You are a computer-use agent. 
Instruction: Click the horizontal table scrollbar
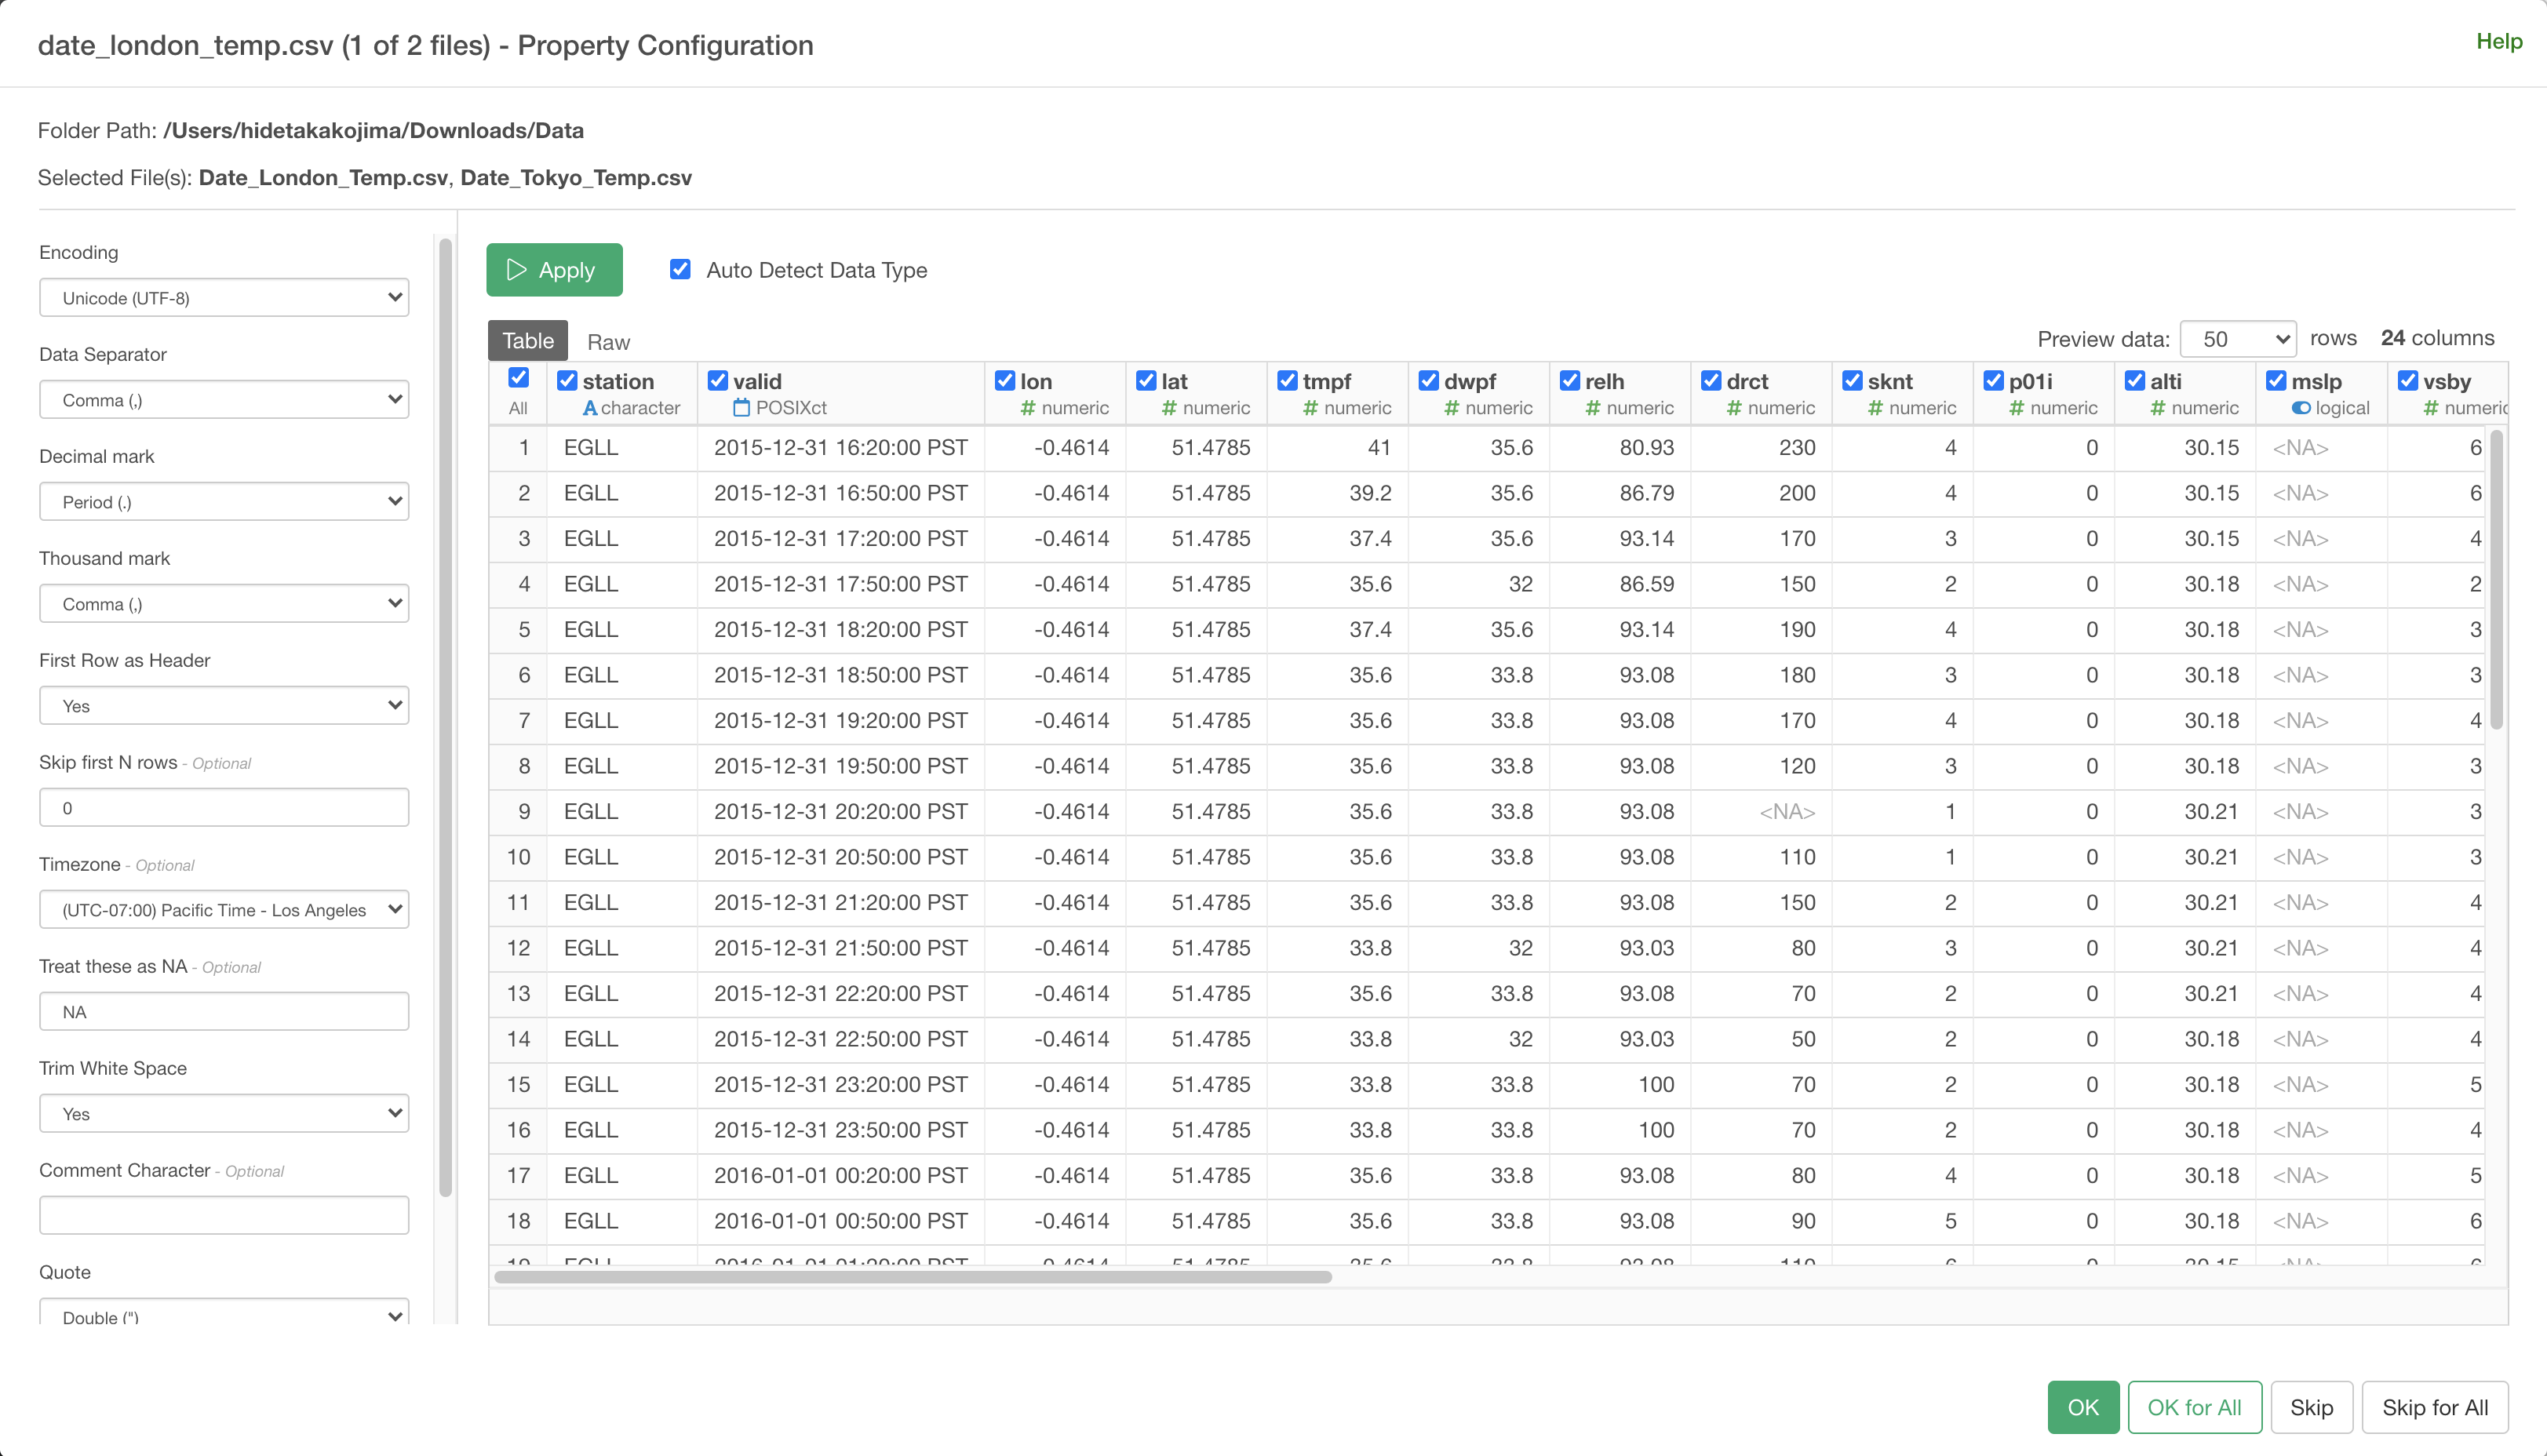click(912, 1277)
